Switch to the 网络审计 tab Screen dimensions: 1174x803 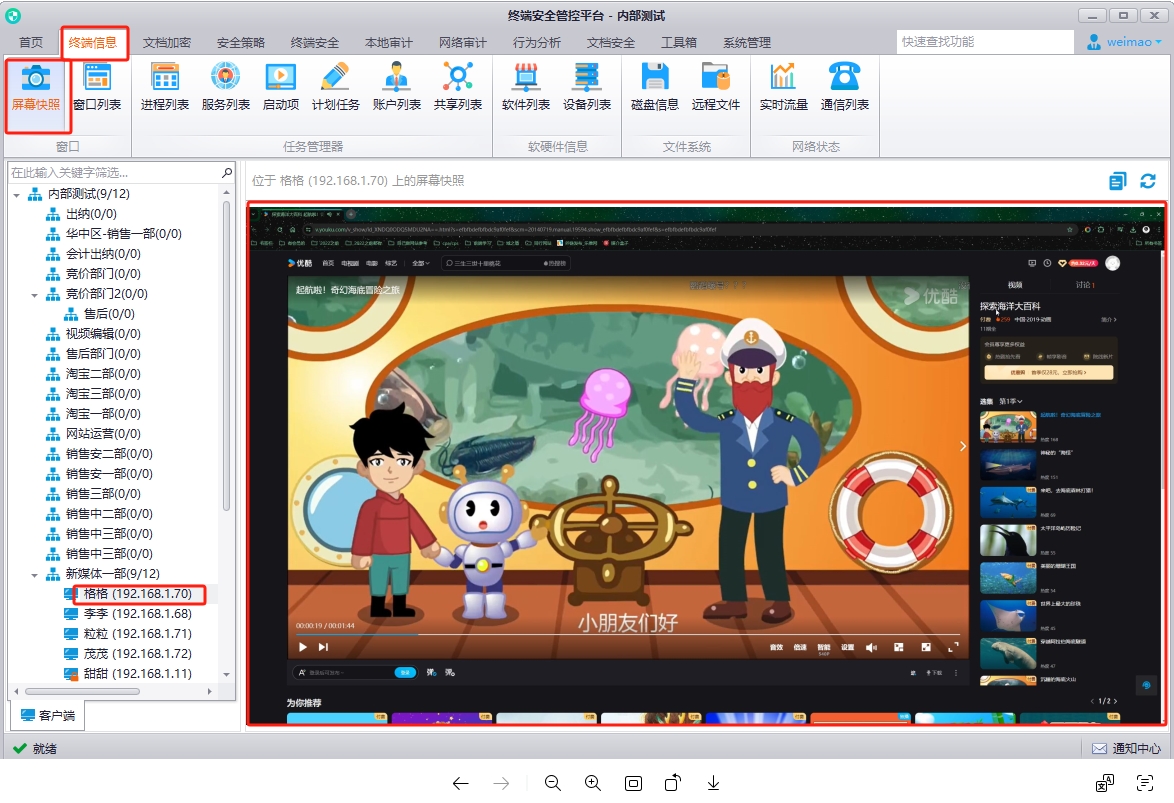click(463, 43)
